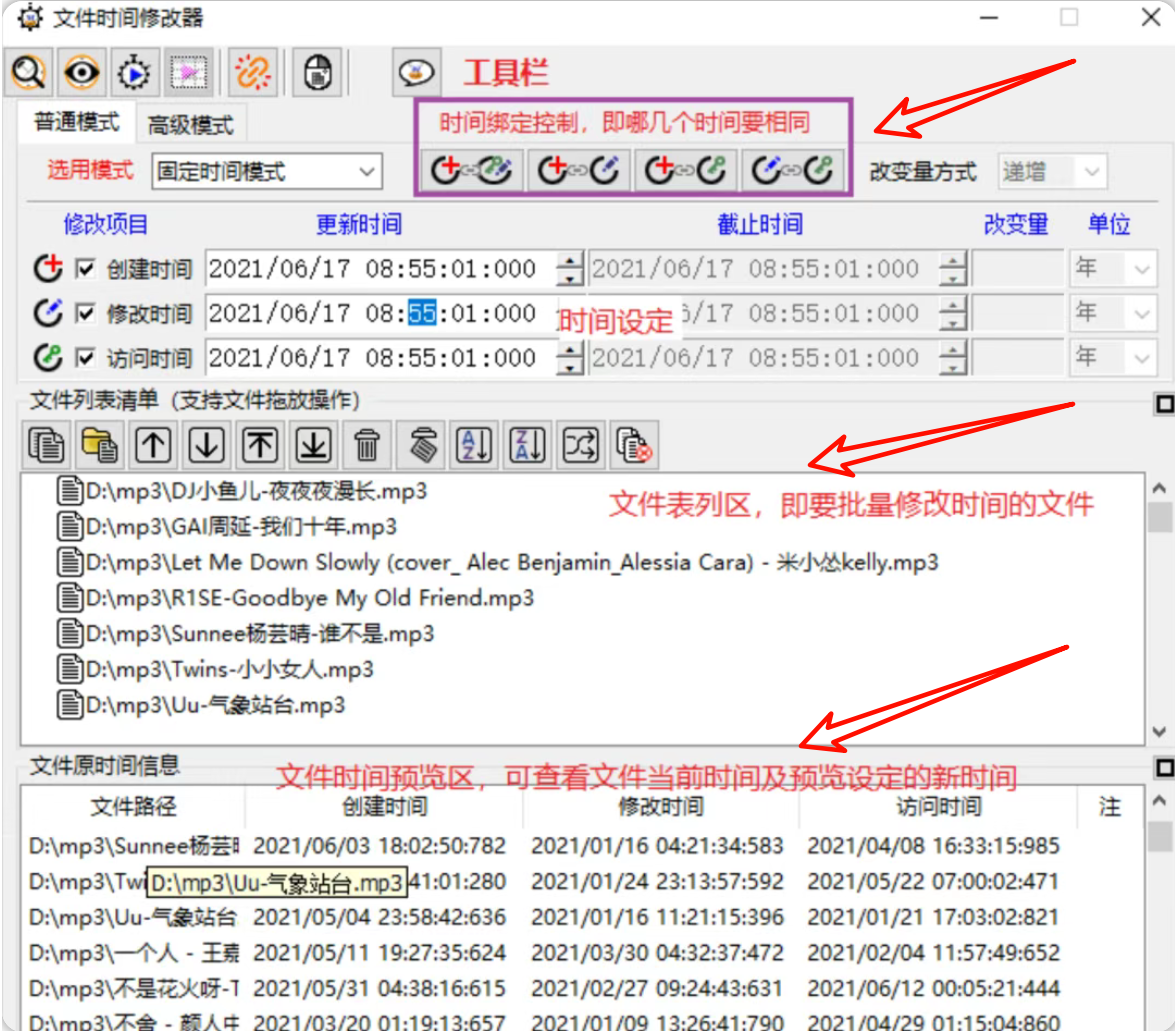Click the copy files list icon
Image resolution: width=1175 pixels, height=1031 pixels.
click(46, 445)
